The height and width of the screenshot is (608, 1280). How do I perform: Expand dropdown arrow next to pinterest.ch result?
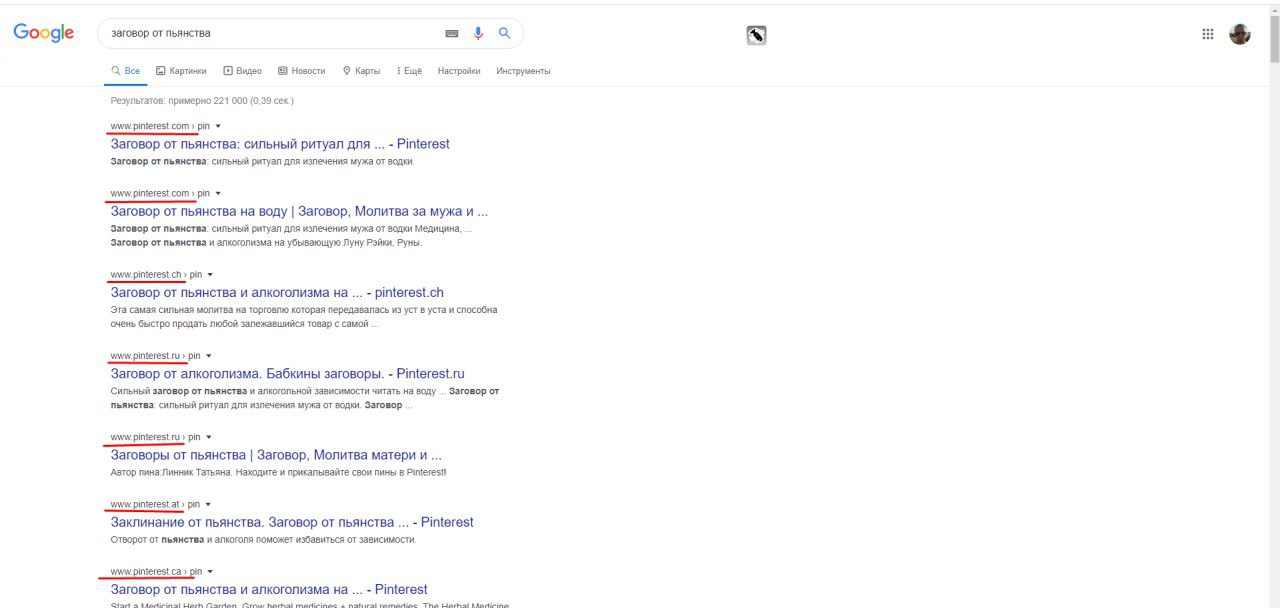coord(210,275)
